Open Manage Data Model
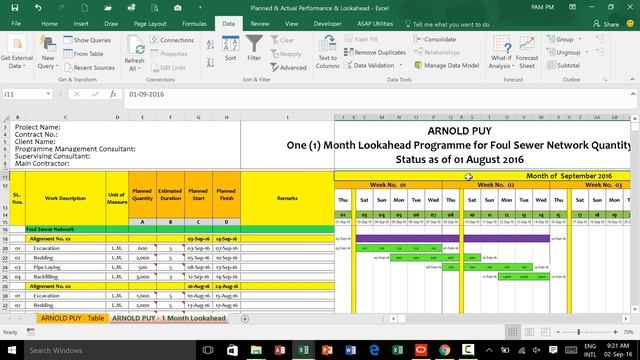This screenshot has width=640, height=360. tap(447, 65)
